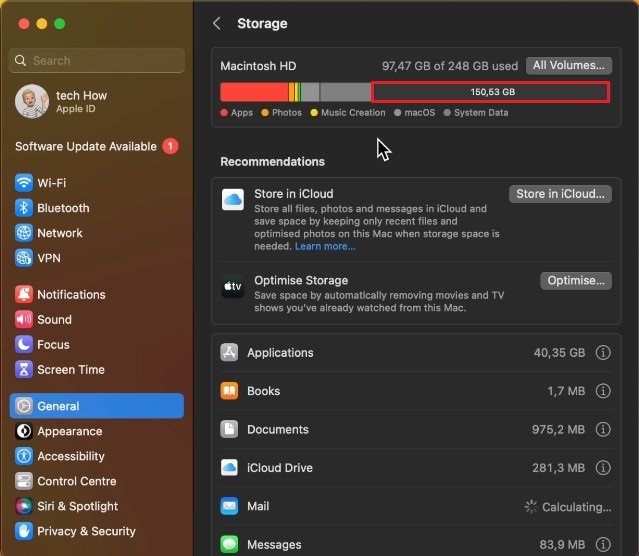Open Privacy & Security settings
Screen dimensions: 639x556
click(86, 531)
